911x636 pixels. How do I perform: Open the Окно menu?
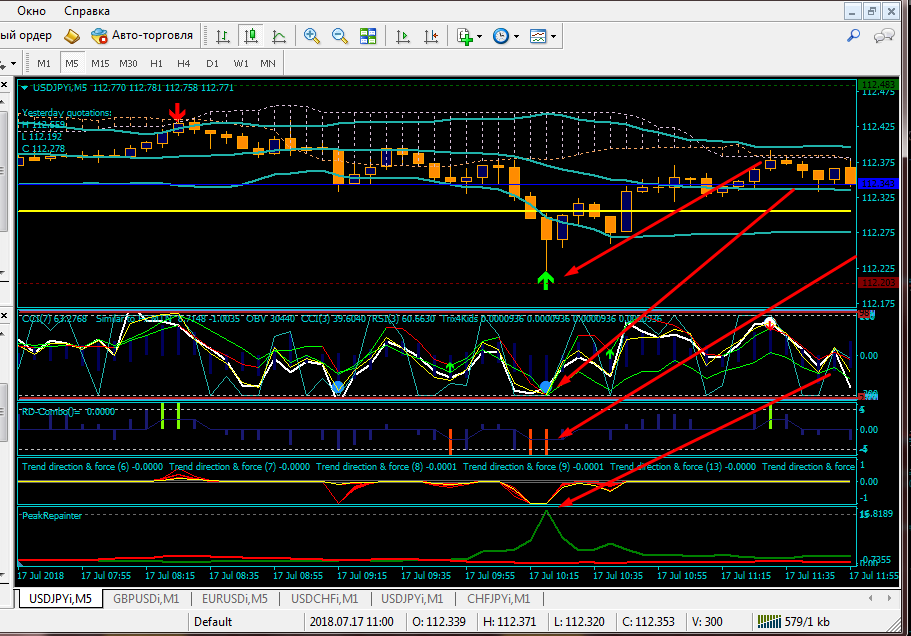tap(31, 10)
